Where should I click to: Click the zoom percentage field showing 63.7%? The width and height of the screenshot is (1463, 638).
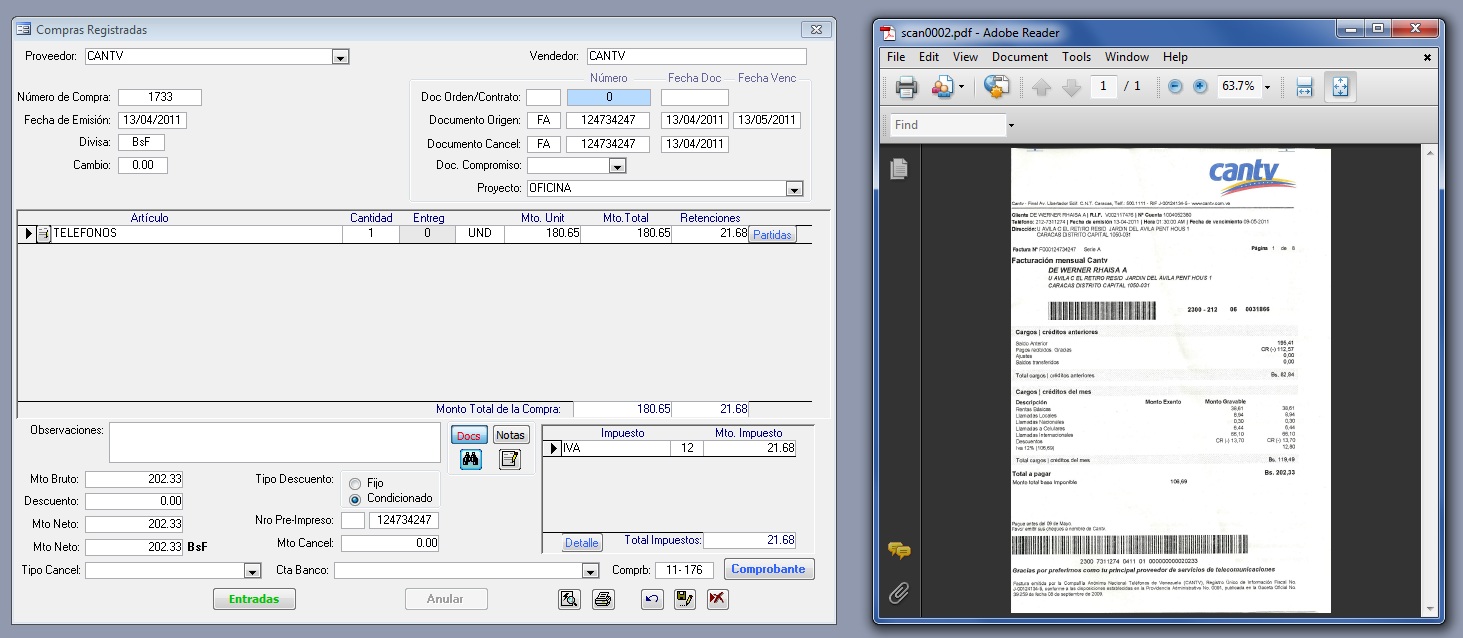pyautogui.click(x=1238, y=87)
